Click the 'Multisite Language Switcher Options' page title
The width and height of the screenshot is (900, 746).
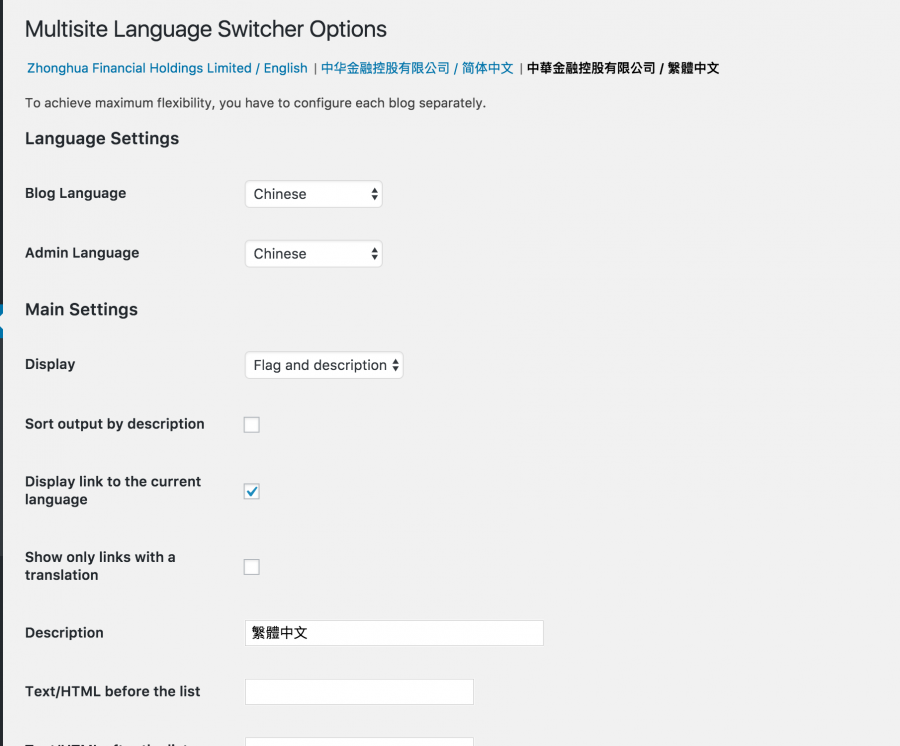click(x=206, y=29)
